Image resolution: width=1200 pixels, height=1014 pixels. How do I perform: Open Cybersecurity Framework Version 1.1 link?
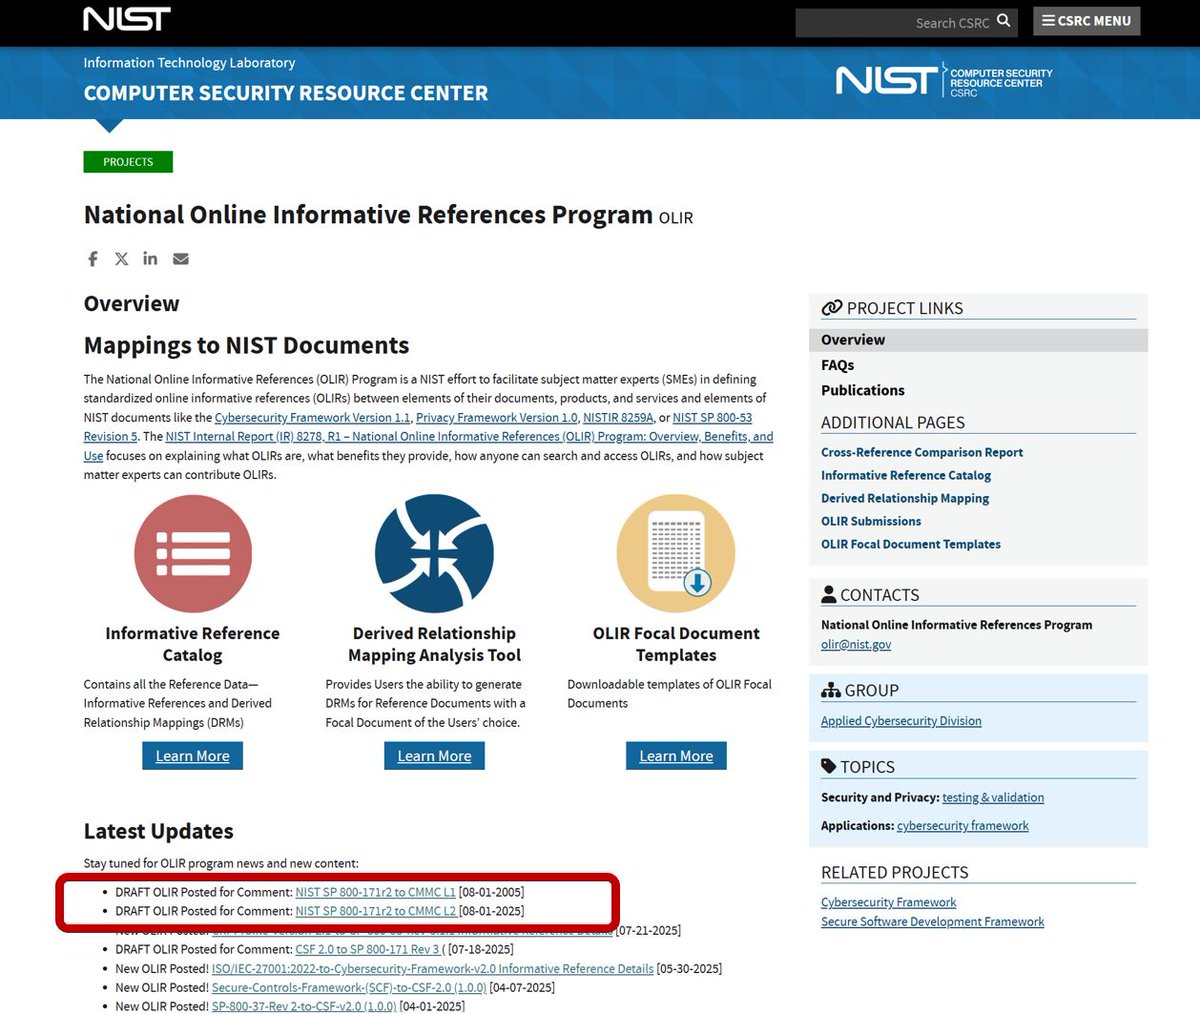point(312,418)
